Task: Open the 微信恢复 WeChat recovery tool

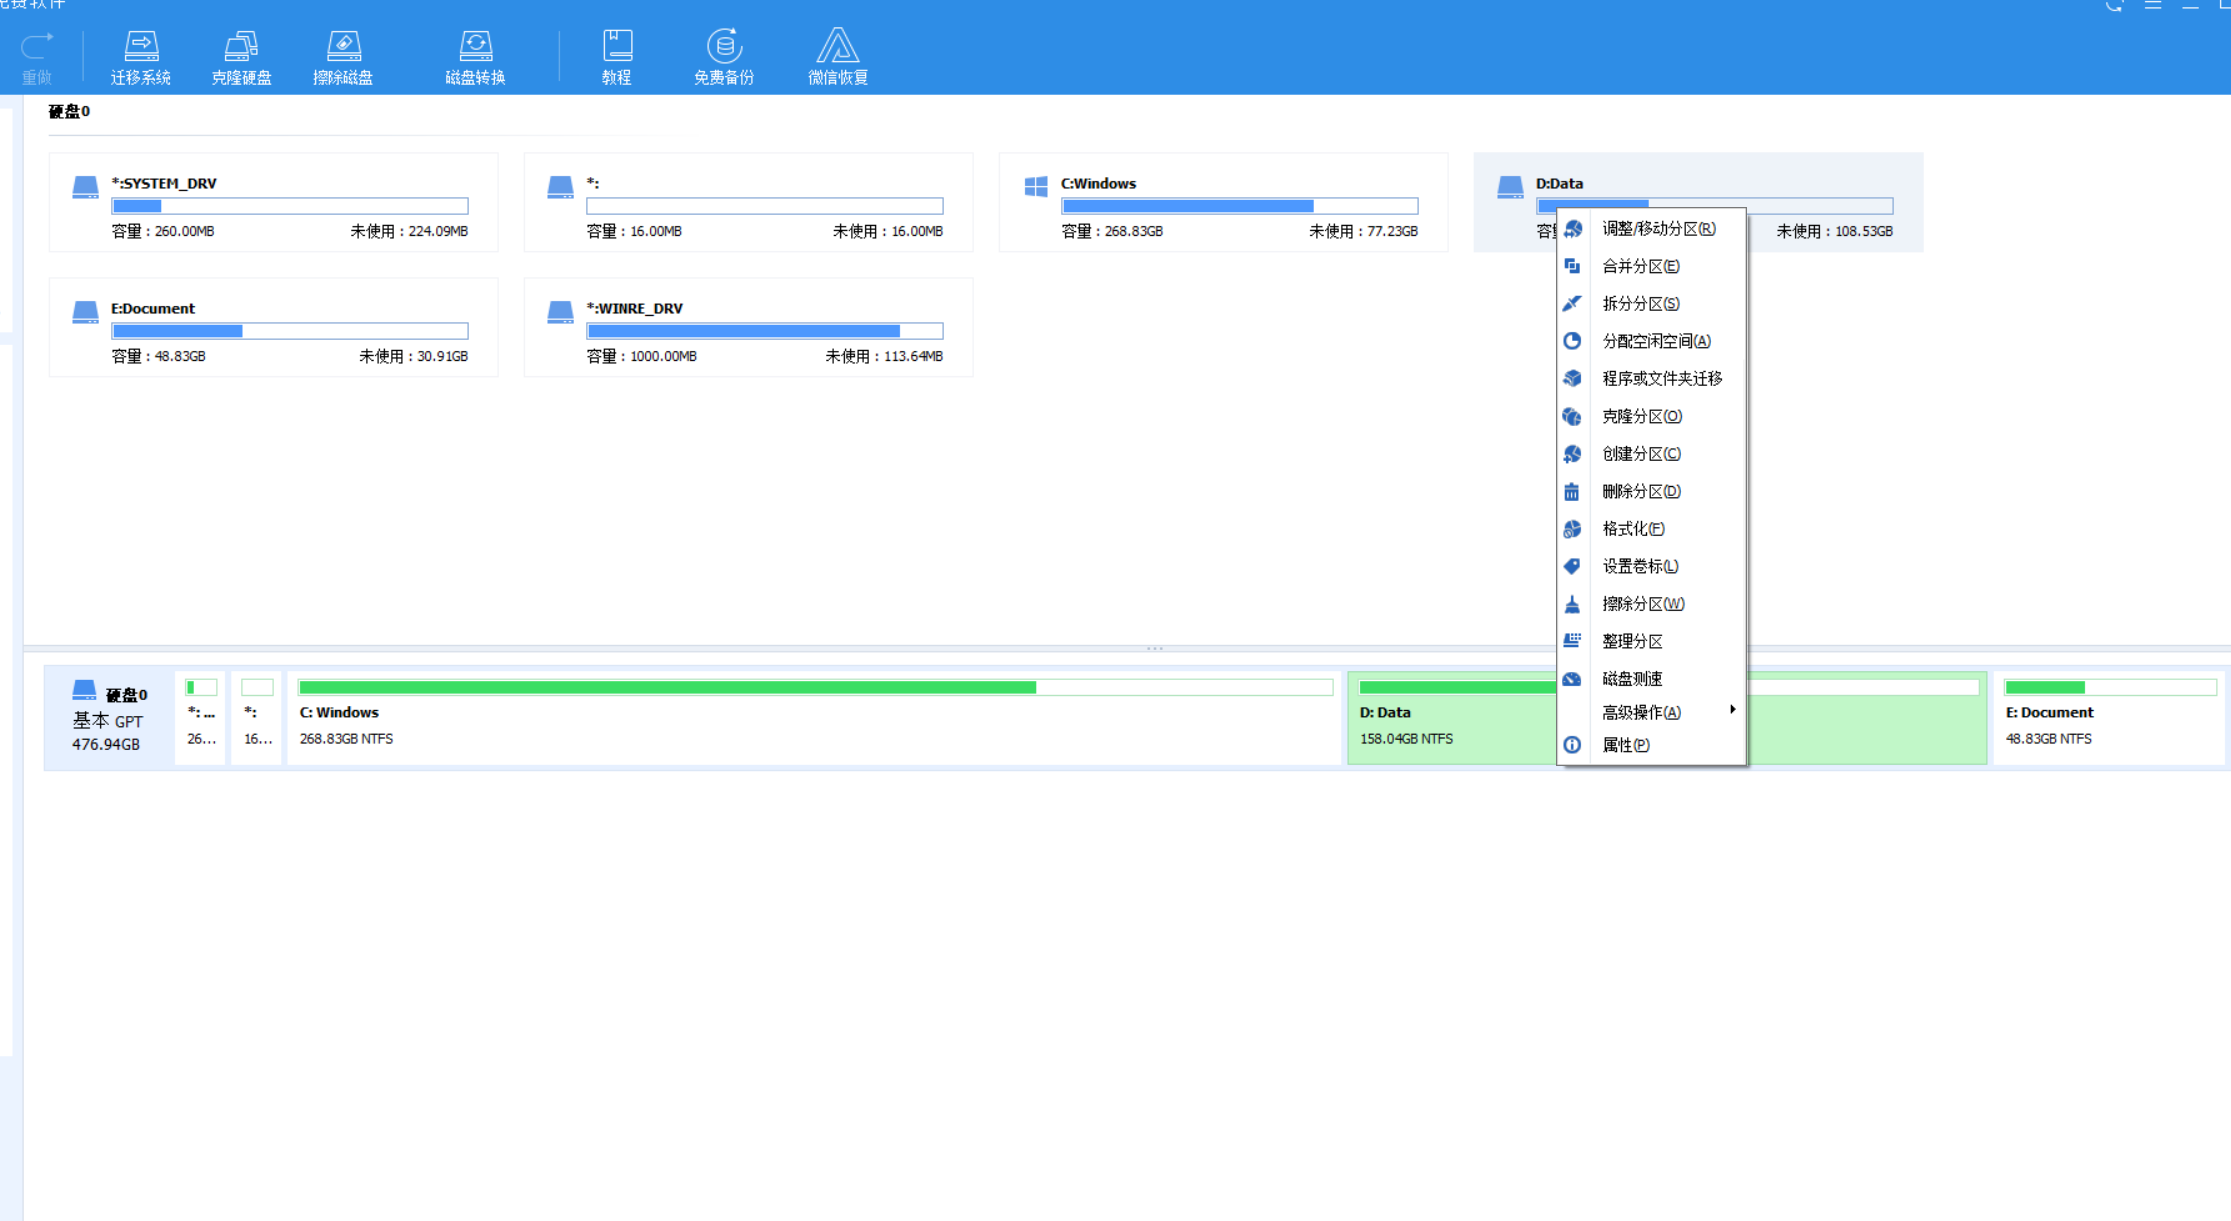Action: click(838, 57)
